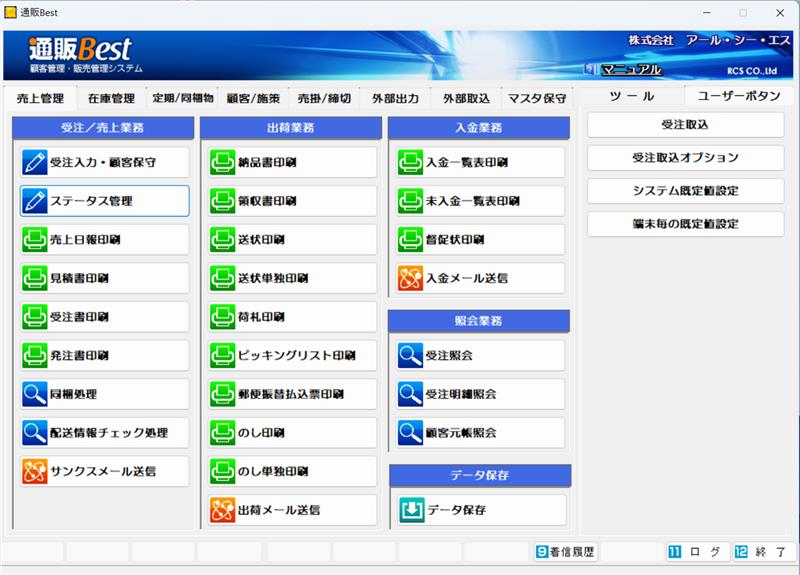Click 配送情報チェック処理 magnifier icon
Viewport: 800px width, 575px height.
[x=35, y=433]
